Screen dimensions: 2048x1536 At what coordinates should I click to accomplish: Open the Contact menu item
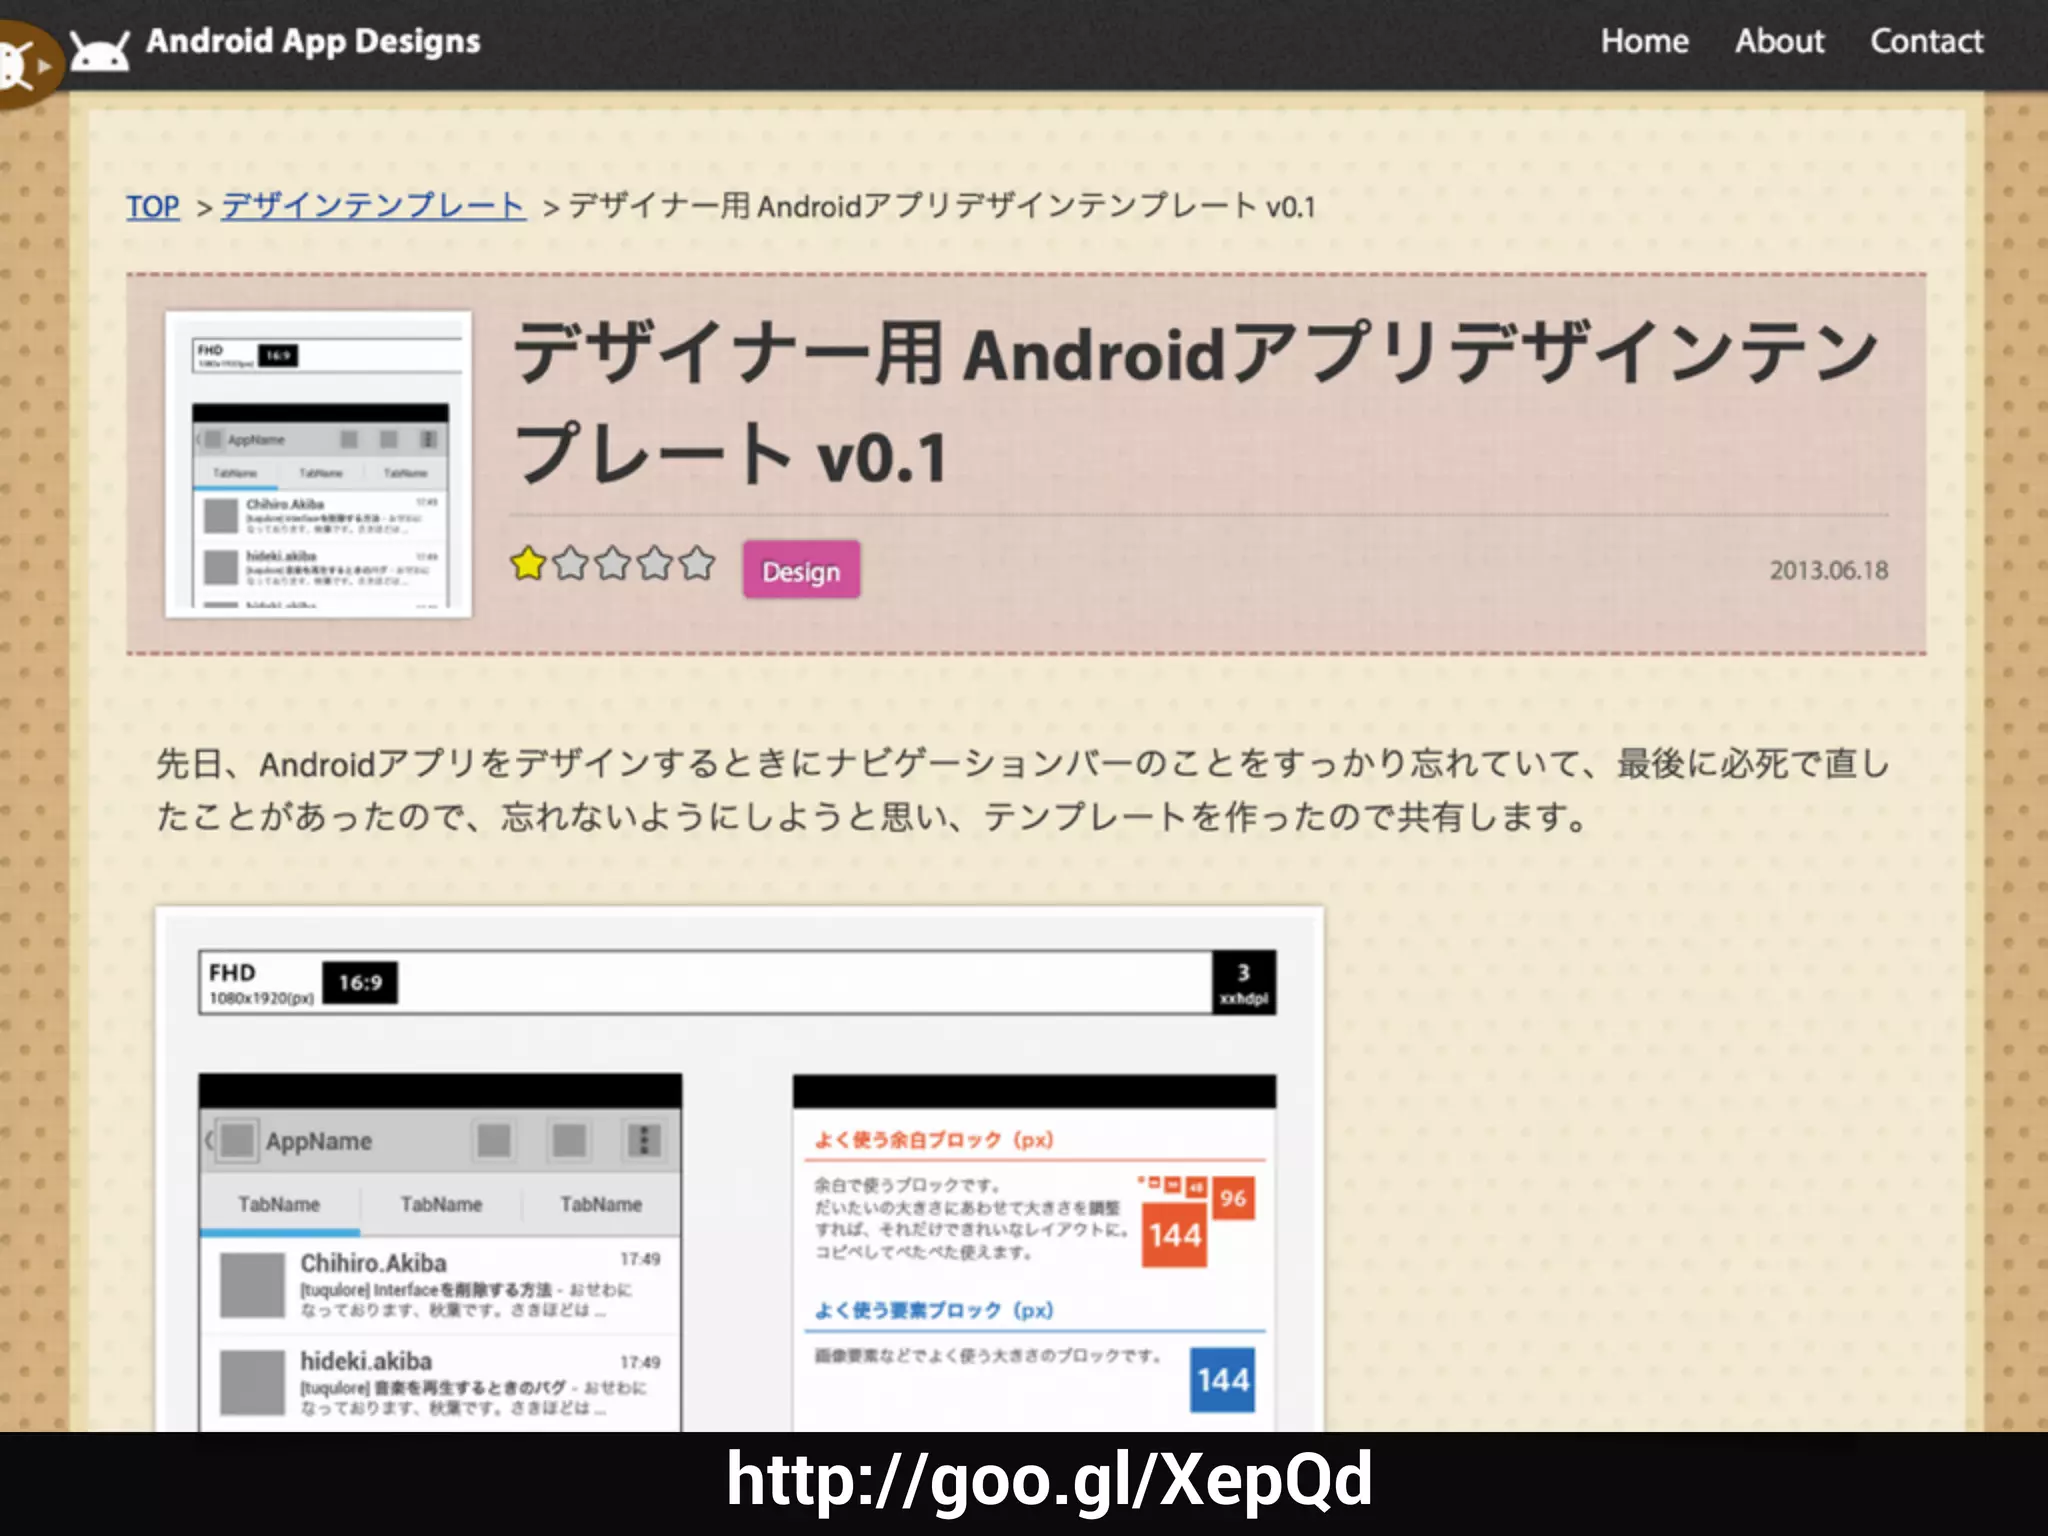coord(1926,41)
